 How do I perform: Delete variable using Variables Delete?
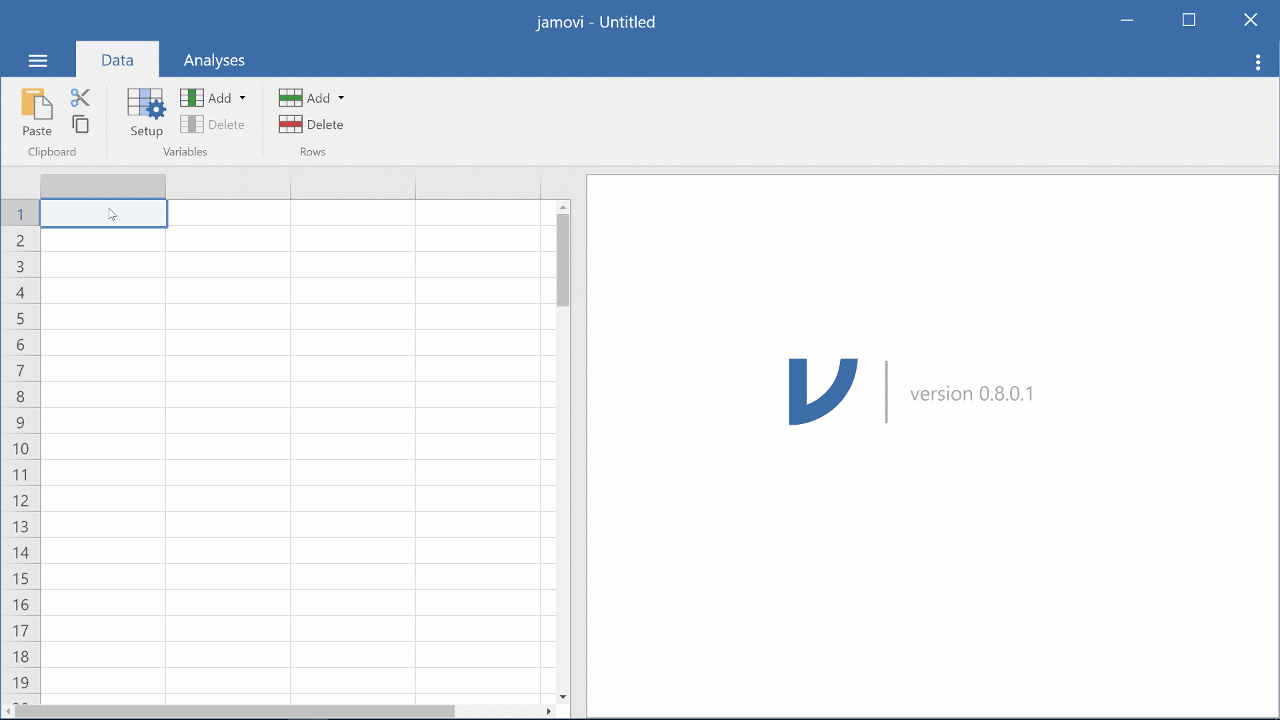pyautogui.click(x=213, y=125)
